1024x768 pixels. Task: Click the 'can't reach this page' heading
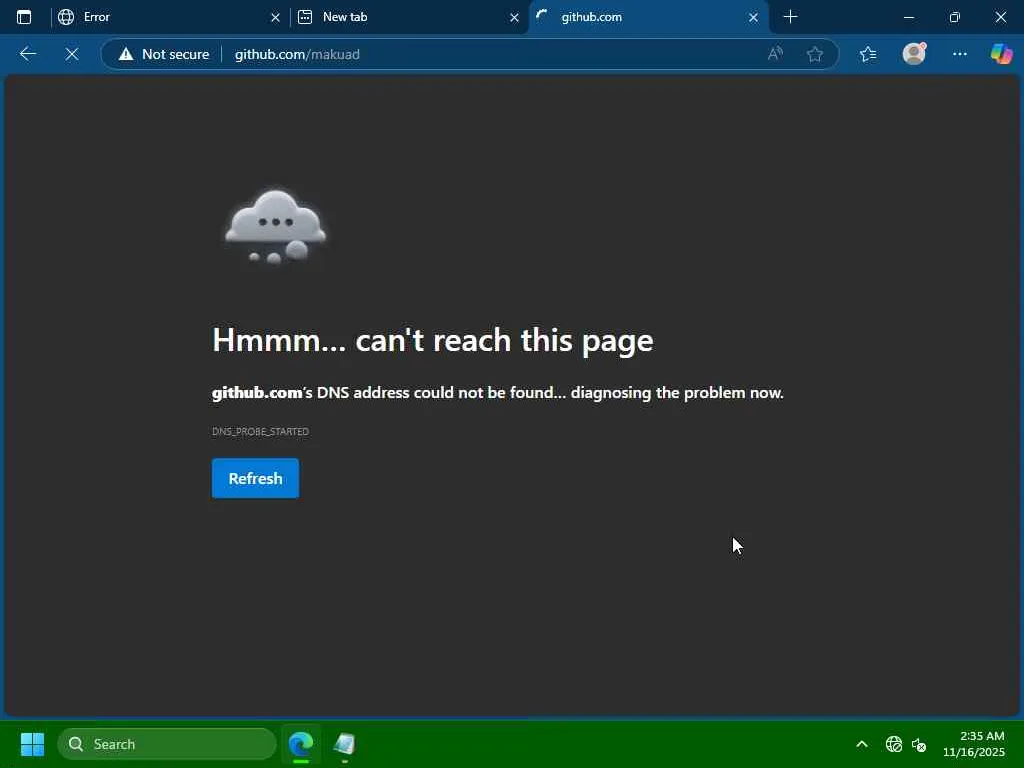click(x=433, y=340)
